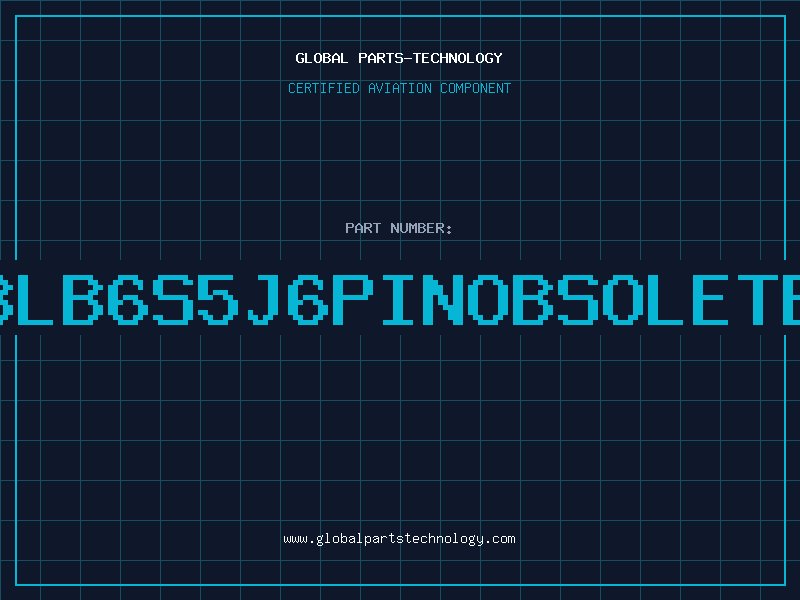Screen dimensions: 800x600
Task: Click the large part number string
Action: (400, 299)
